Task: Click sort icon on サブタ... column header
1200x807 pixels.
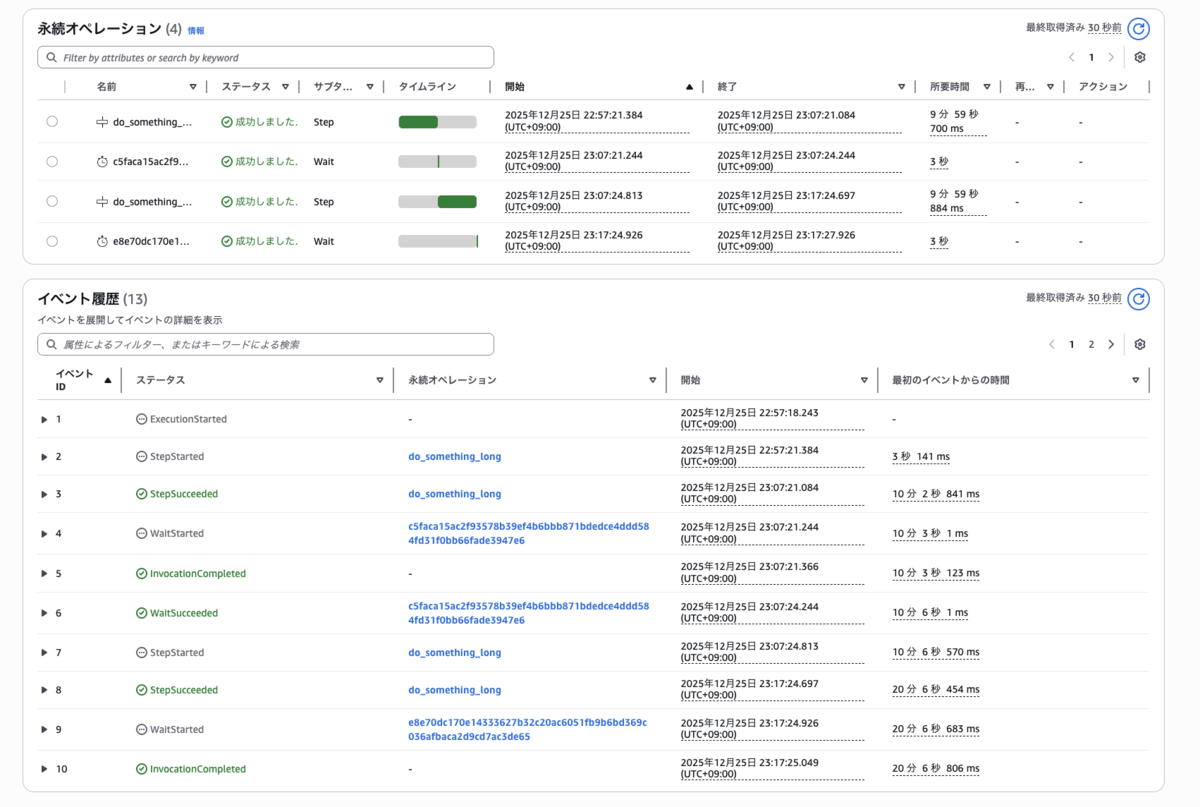Action: tap(370, 87)
